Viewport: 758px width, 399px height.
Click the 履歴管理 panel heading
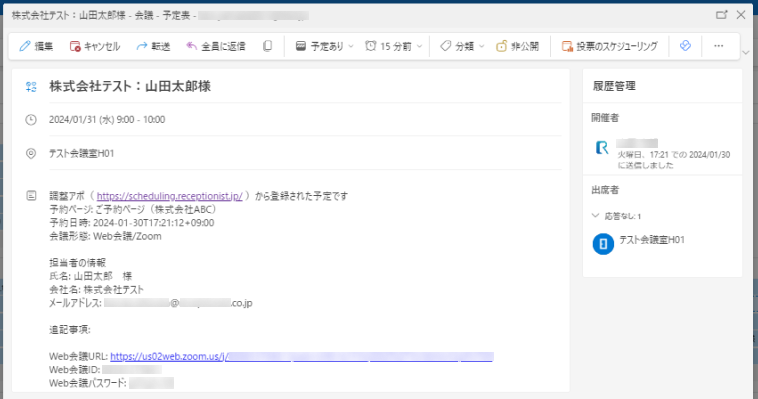point(614,86)
